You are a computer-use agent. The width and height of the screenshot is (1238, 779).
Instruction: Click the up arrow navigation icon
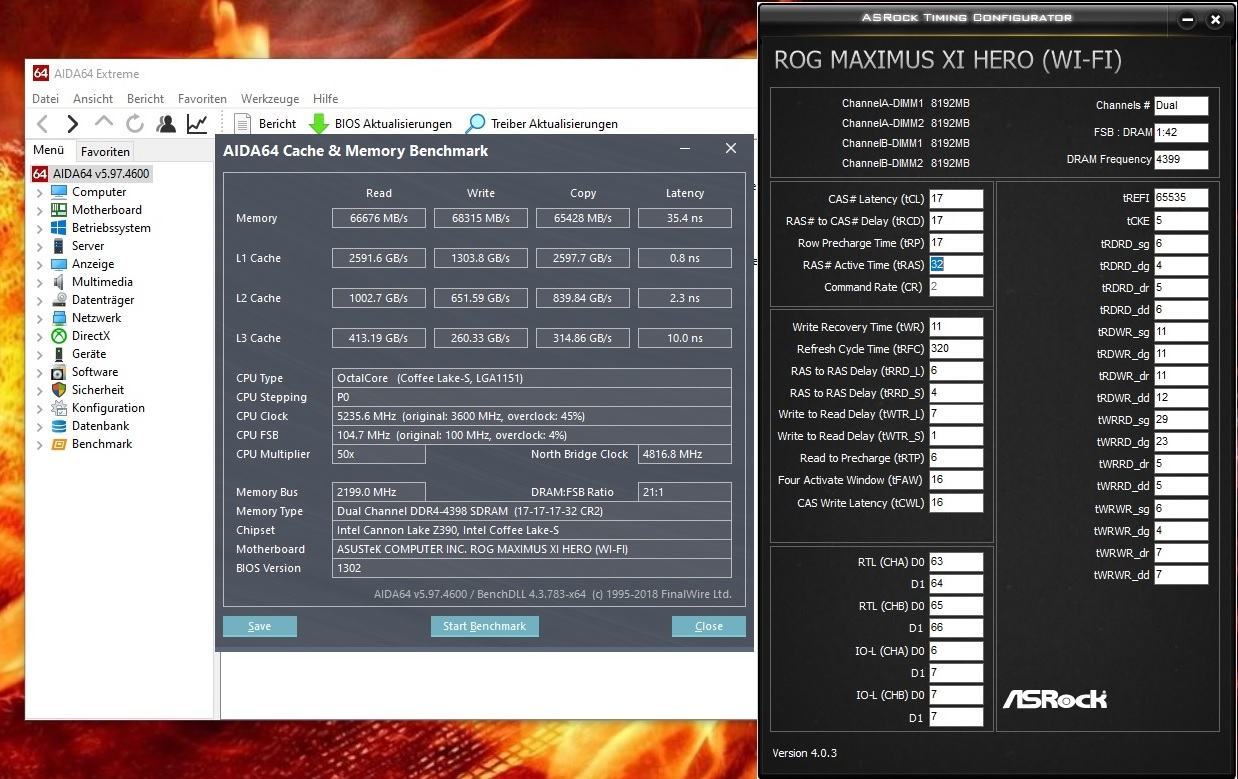click(103, 124)
